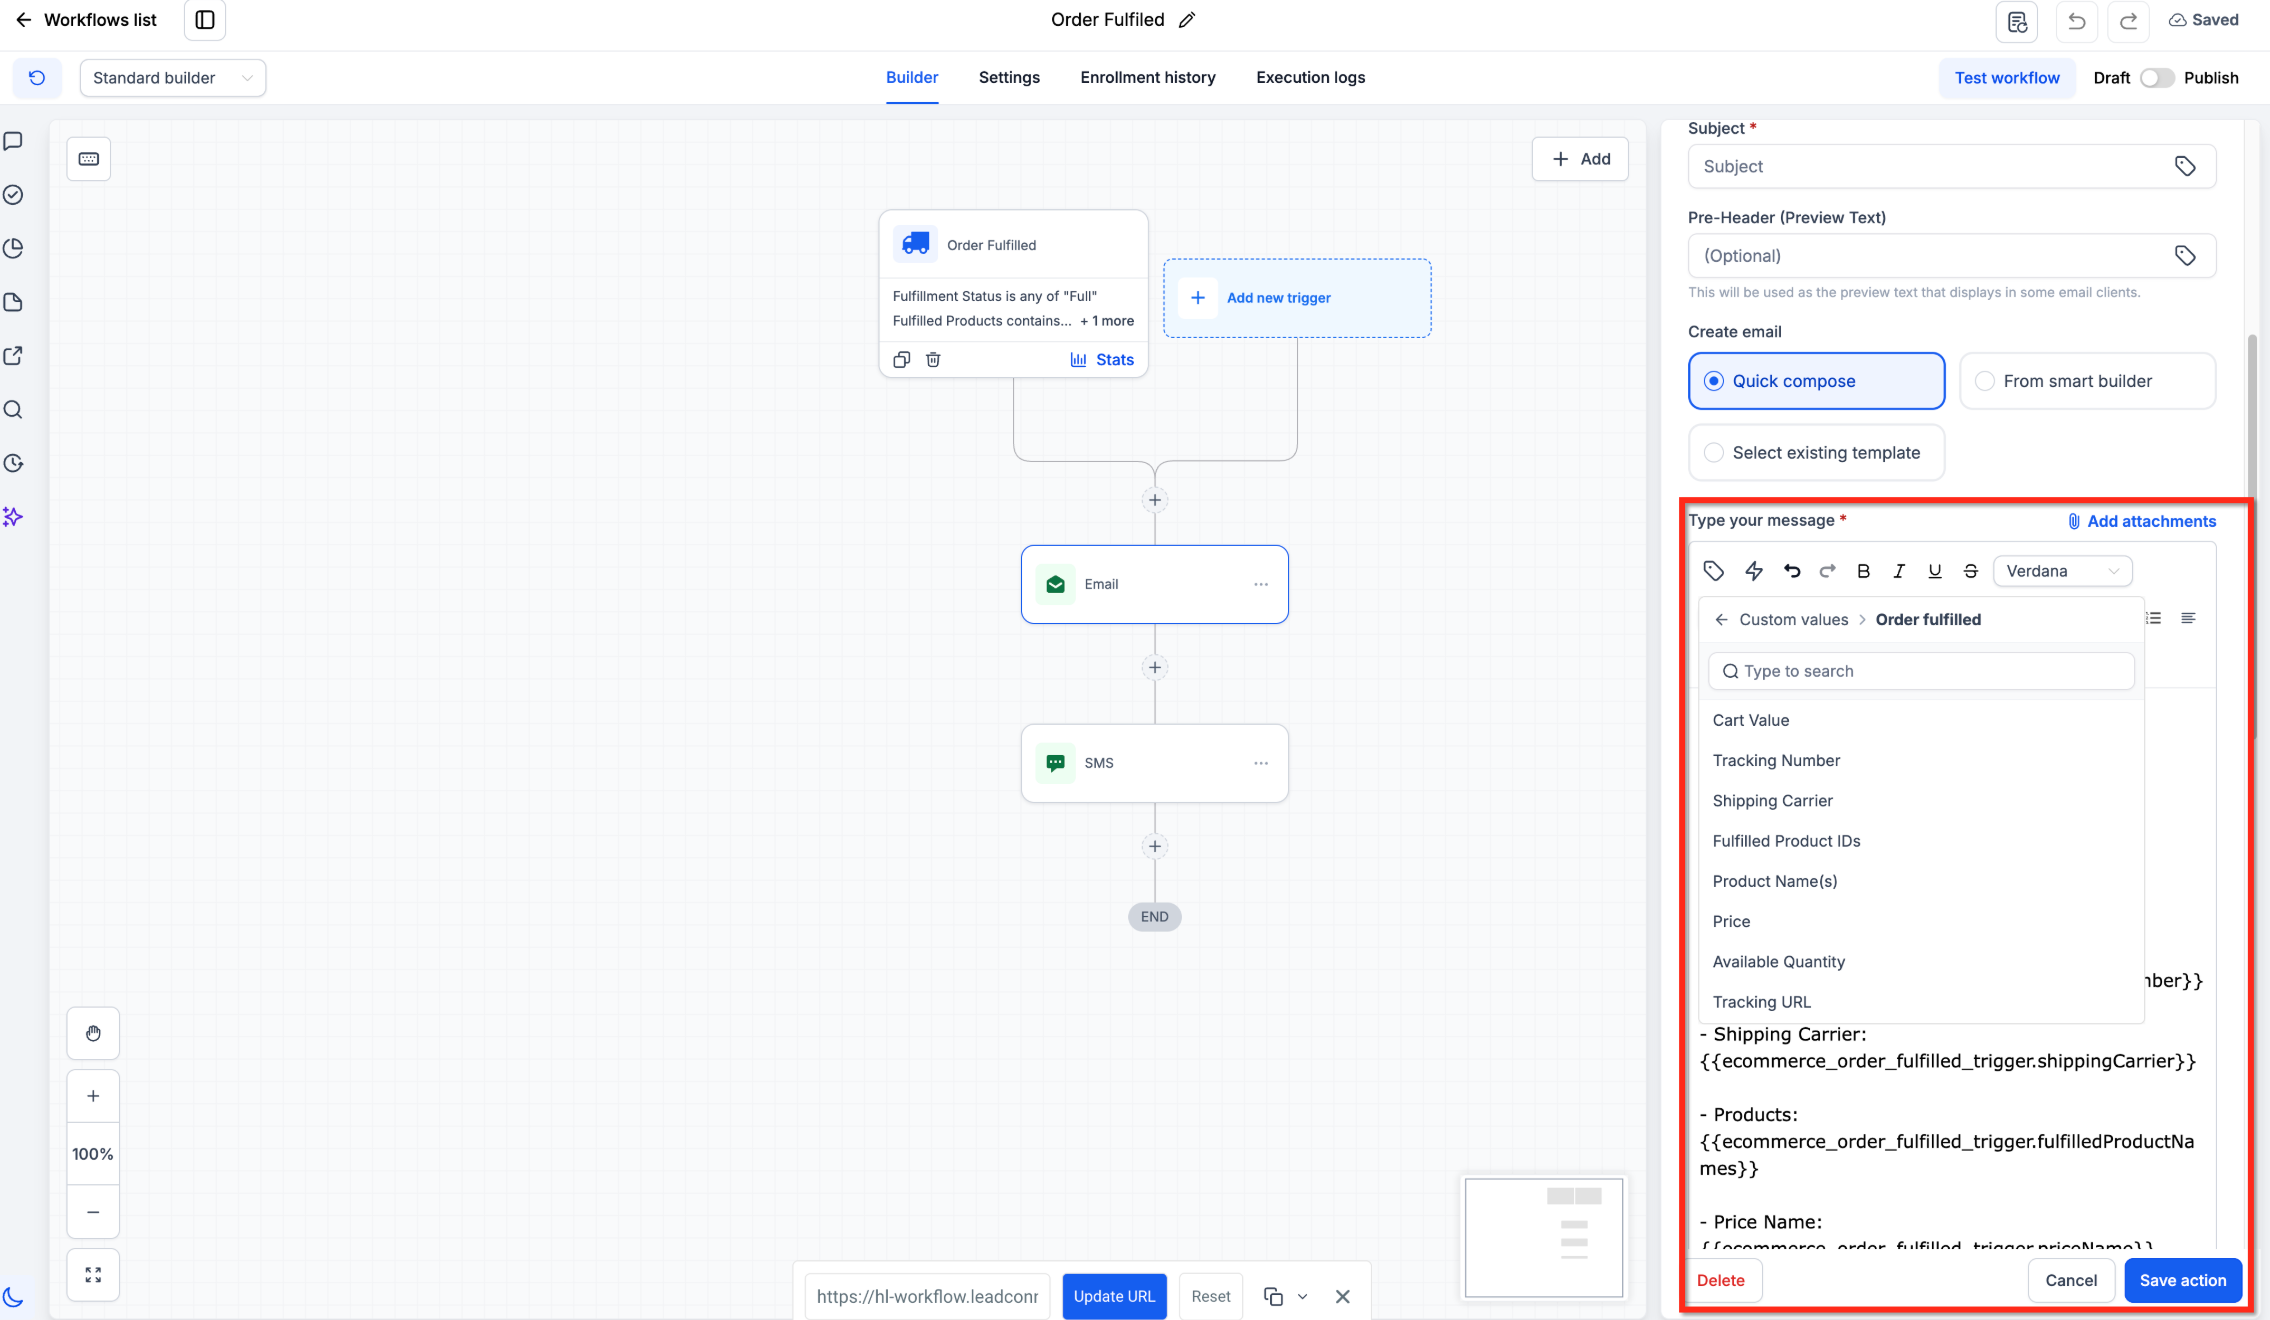Open the Standard builder dropdown

point(173,78)
